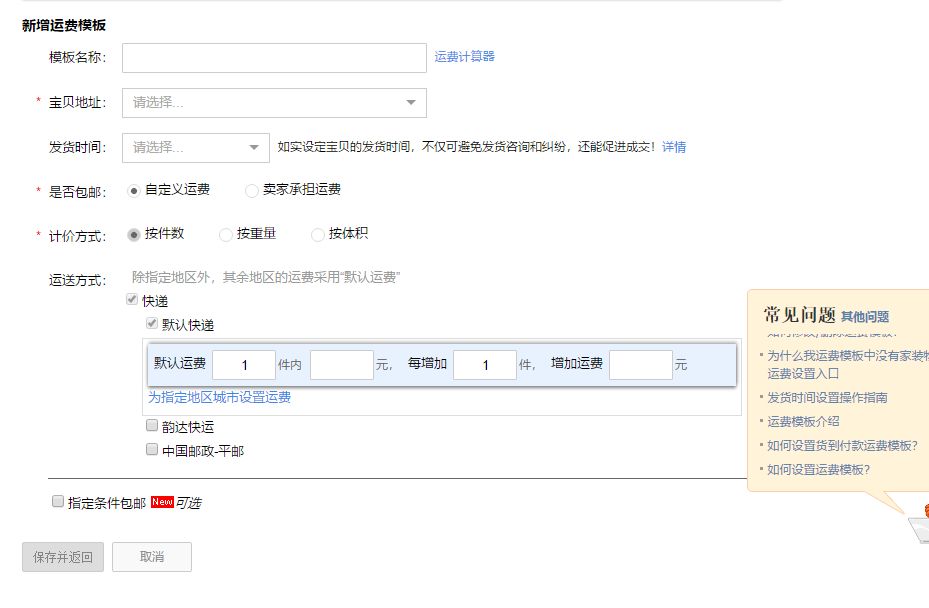
Task: Toggle the 快递 checkbox
Action: (x=132, y=300)
